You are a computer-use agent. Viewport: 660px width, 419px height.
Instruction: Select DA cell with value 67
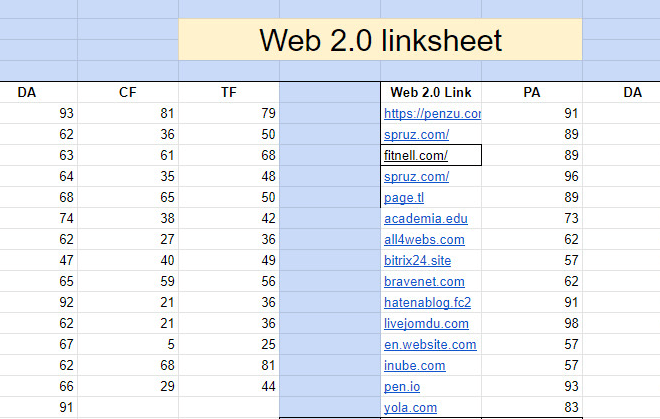[39, 345]
